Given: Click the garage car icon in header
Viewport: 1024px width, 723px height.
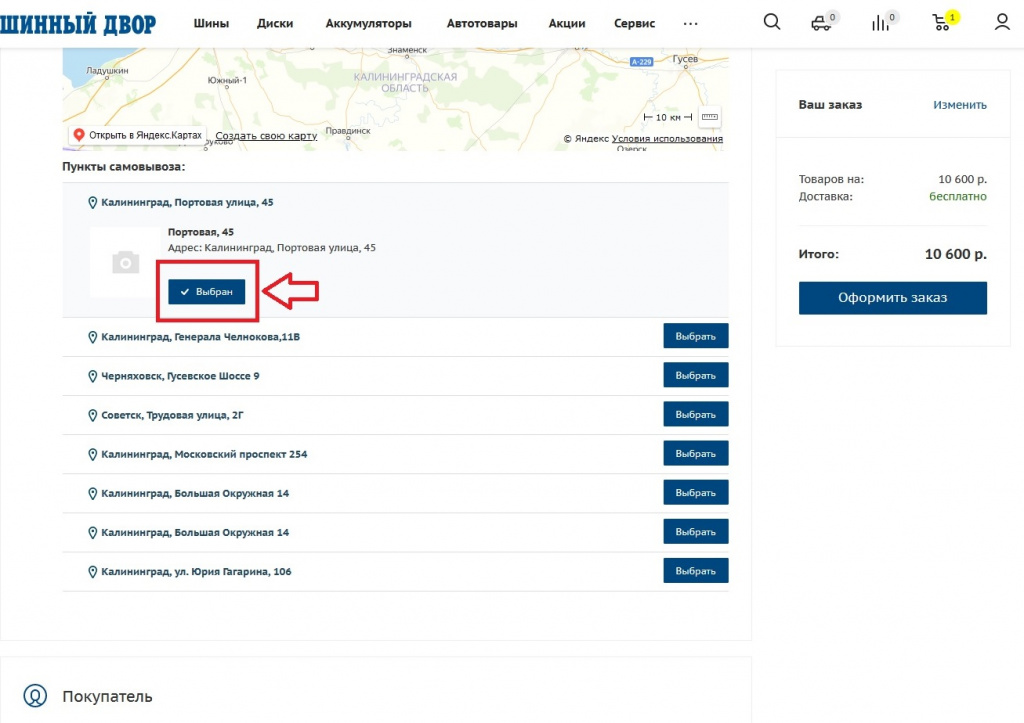Looking at the screenshot, I should [821, 23].
